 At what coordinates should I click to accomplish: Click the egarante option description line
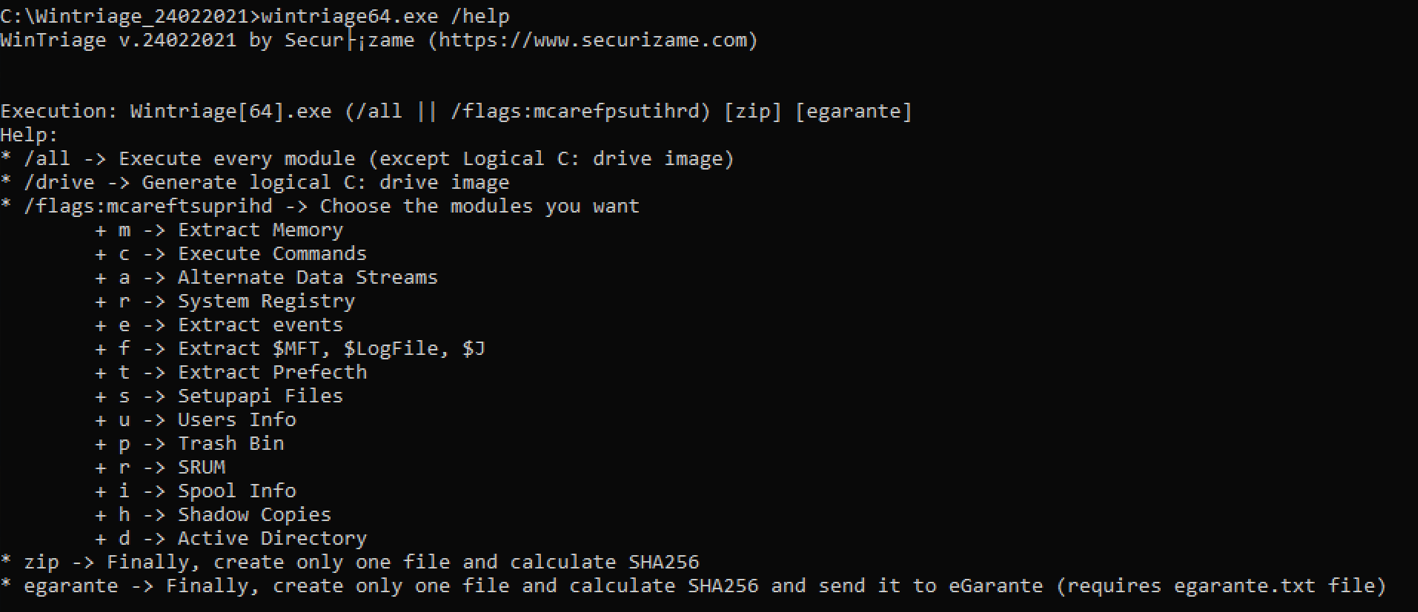[693, 586]
